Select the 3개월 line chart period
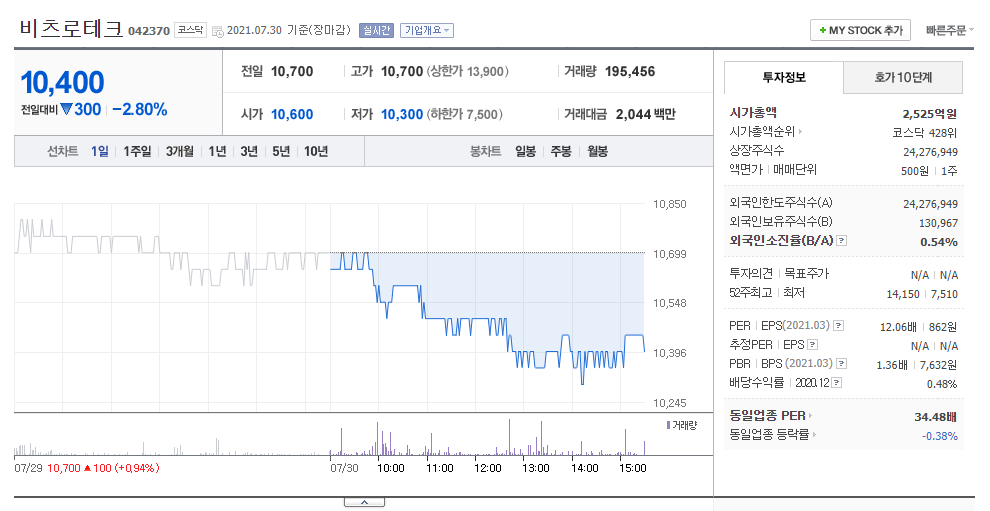This screenshot has width=990, height=511. (179, 152)
